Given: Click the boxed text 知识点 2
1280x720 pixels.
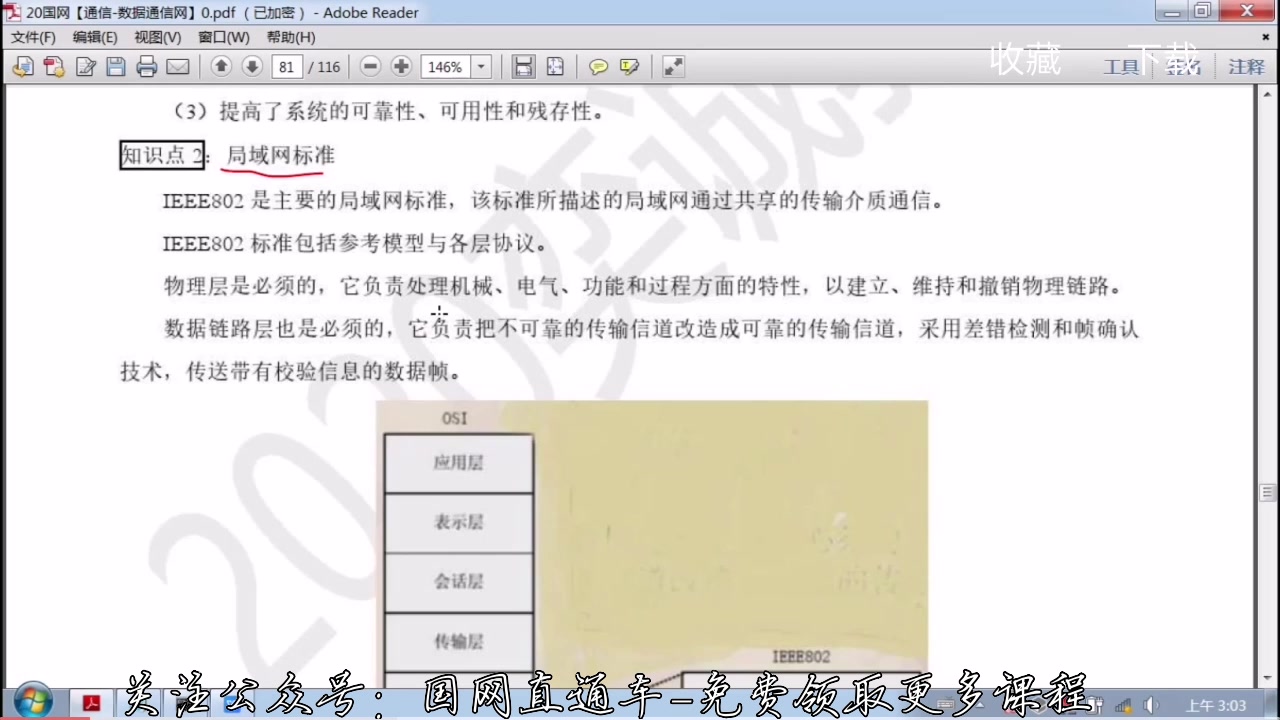Looking at the screenshot, I should pos(162,155).
